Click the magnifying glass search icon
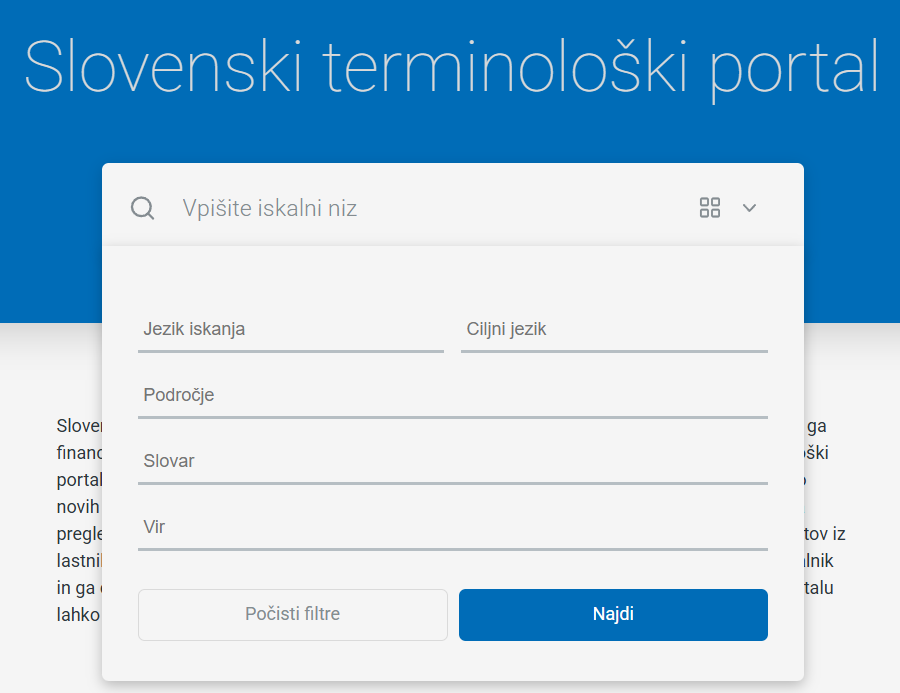This screenshot has width=900, height=693. click(x=142, y=208)
